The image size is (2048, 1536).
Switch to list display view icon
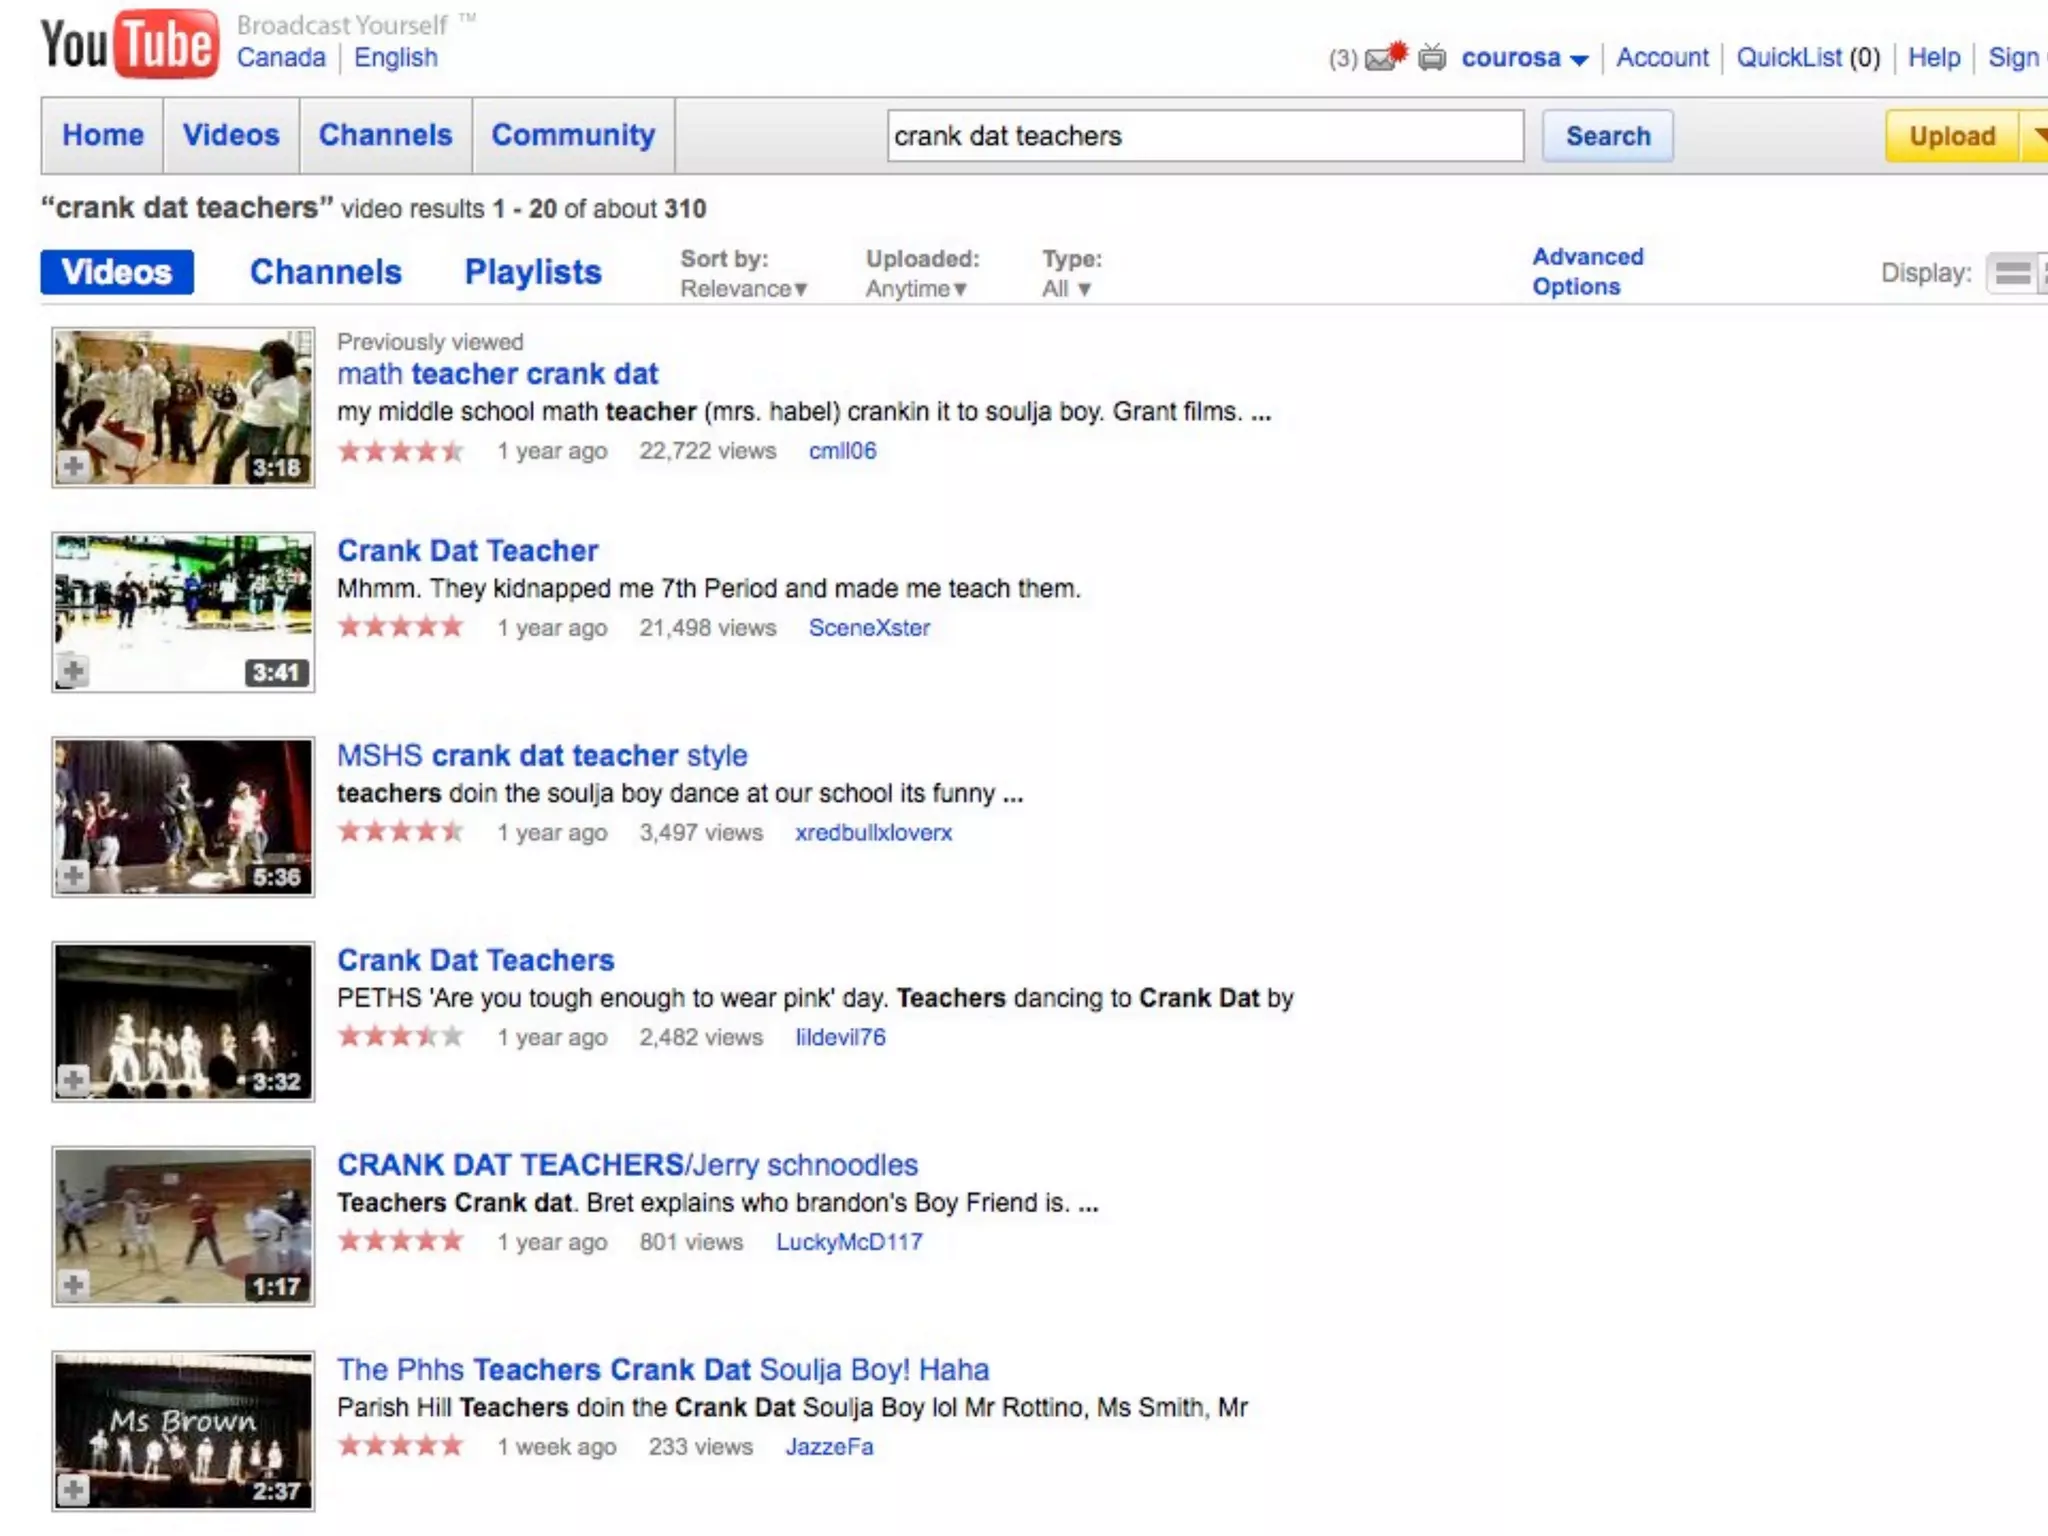tap(2012, 273)
